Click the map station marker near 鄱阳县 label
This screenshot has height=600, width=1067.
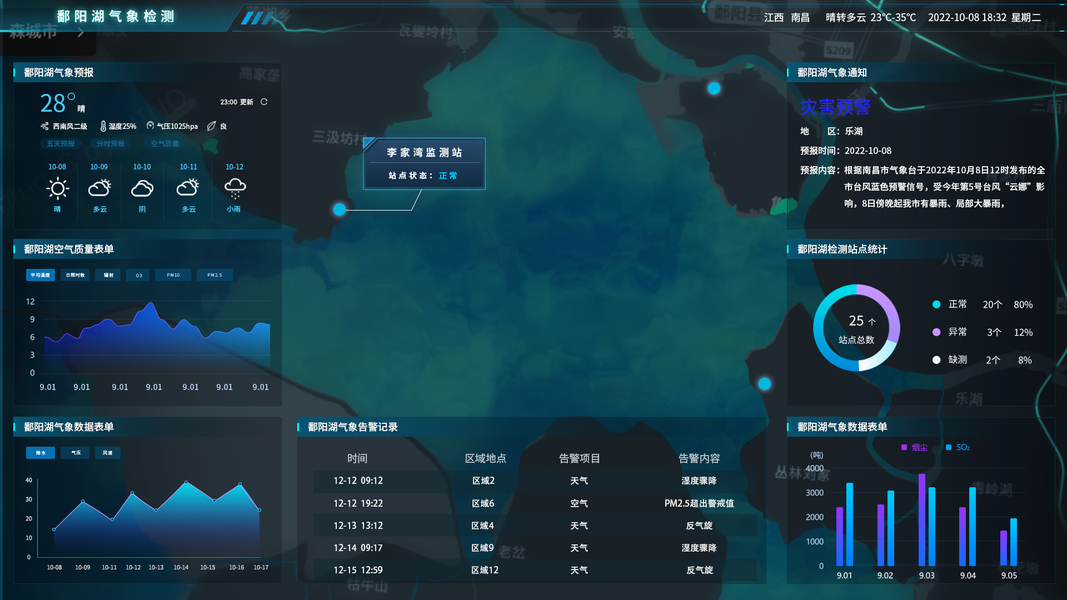click(714, 88)
